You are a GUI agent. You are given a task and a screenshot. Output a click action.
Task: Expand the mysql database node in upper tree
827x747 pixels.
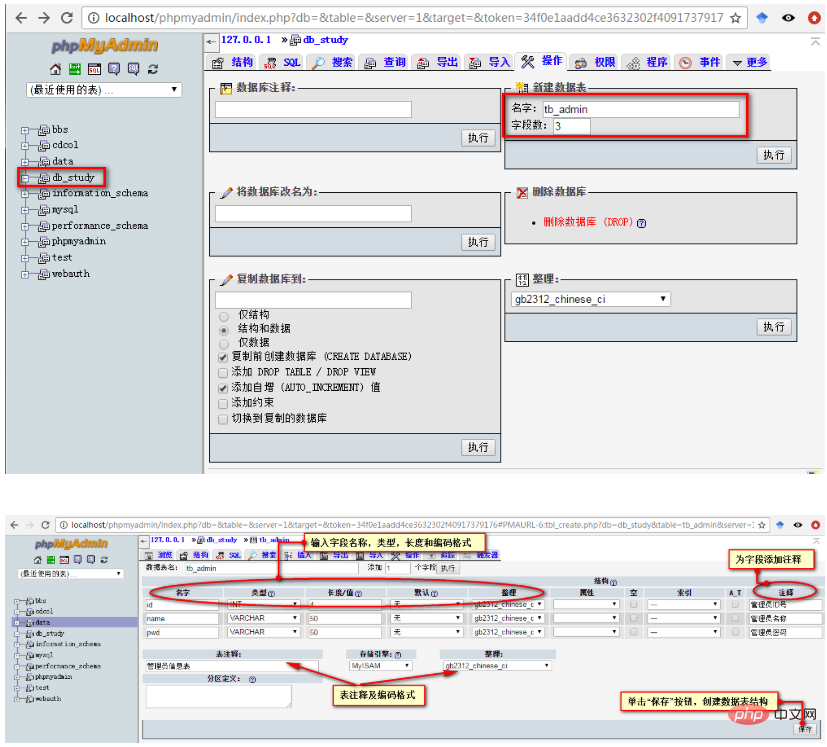(x=25, y=210)
